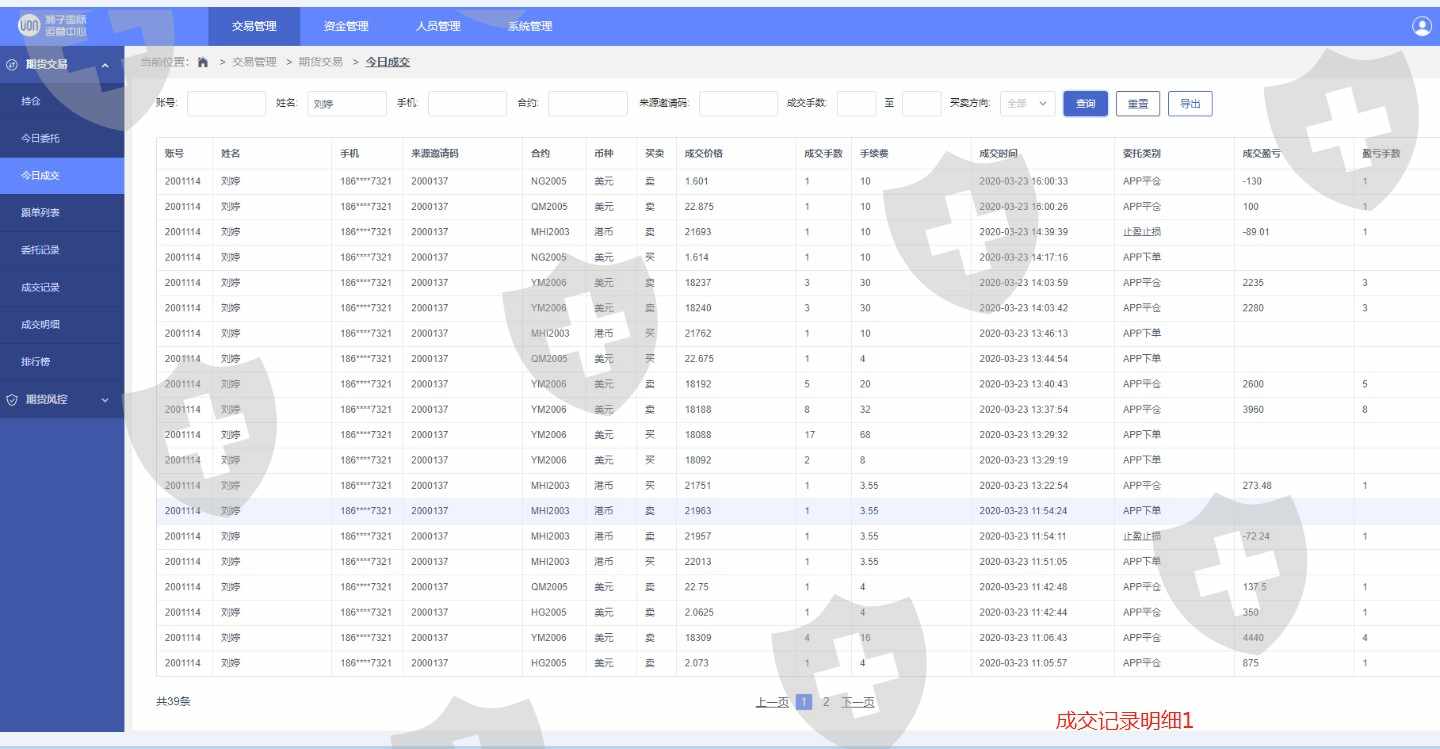Image resolution: width=1440 pixels, height=749 pixels.
Task: Expand the 期货风控 sidebar group
Action: point(105,400)
